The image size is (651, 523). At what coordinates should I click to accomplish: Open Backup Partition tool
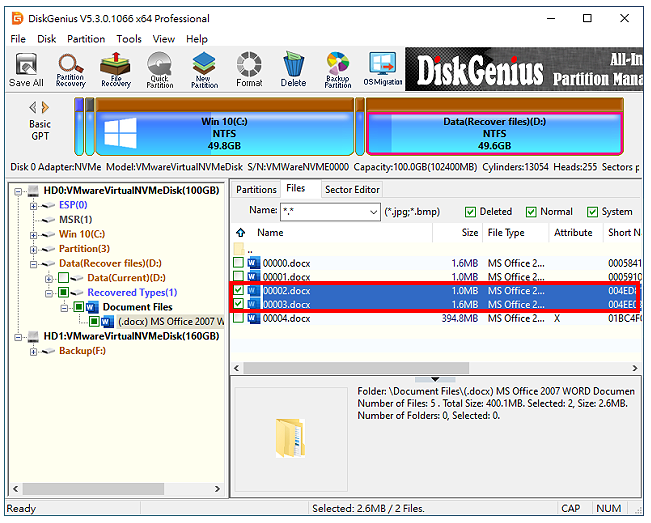[338, 70]
